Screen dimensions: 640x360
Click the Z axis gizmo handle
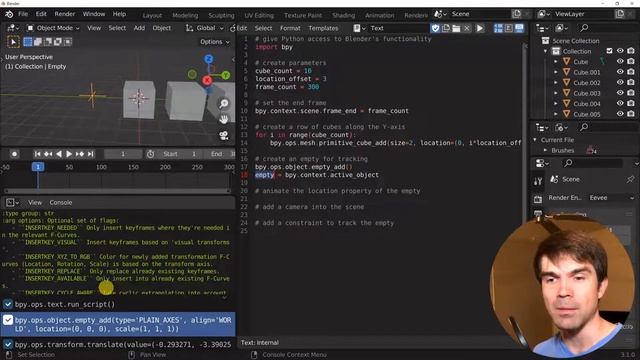(209, 59)
